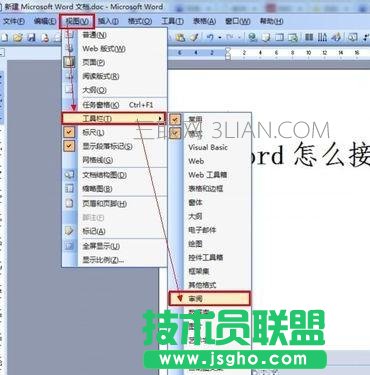This screenshot has width=370, height=375.
Task: Click the Save diskette toolbar icon
Action: 31,37
